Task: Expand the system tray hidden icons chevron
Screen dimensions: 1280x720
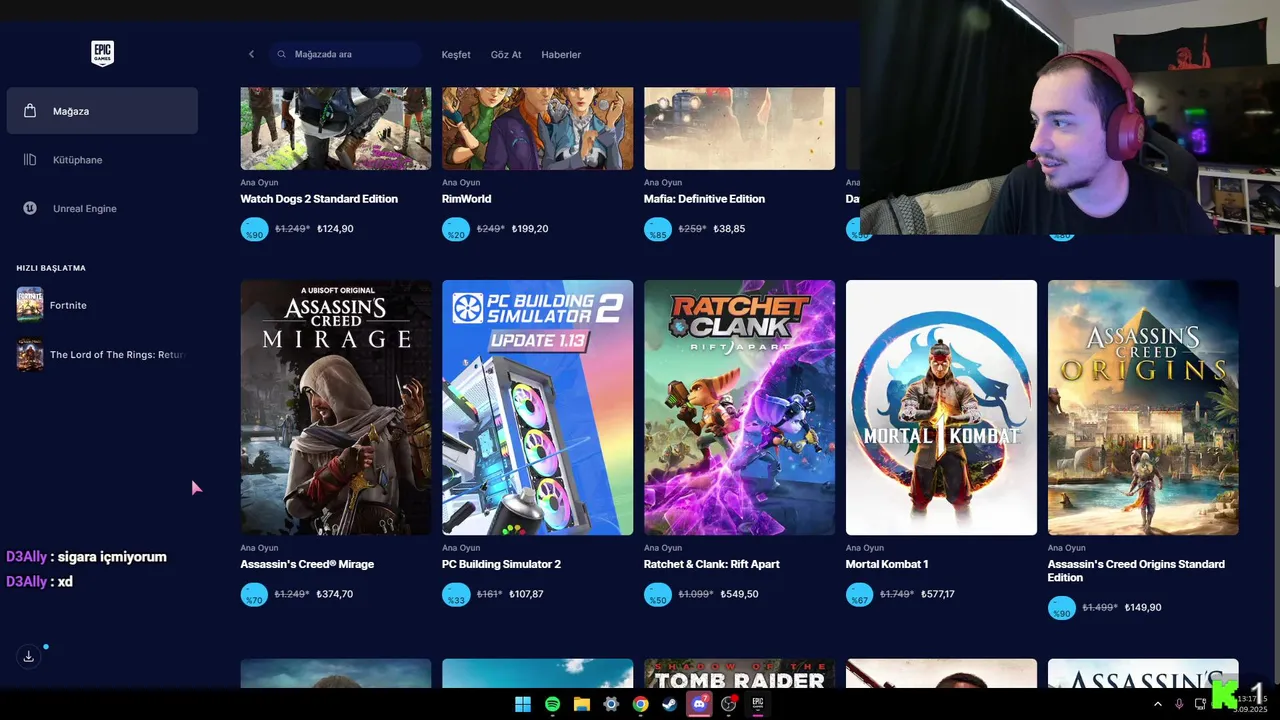Action: click(x=1158, y=704)
